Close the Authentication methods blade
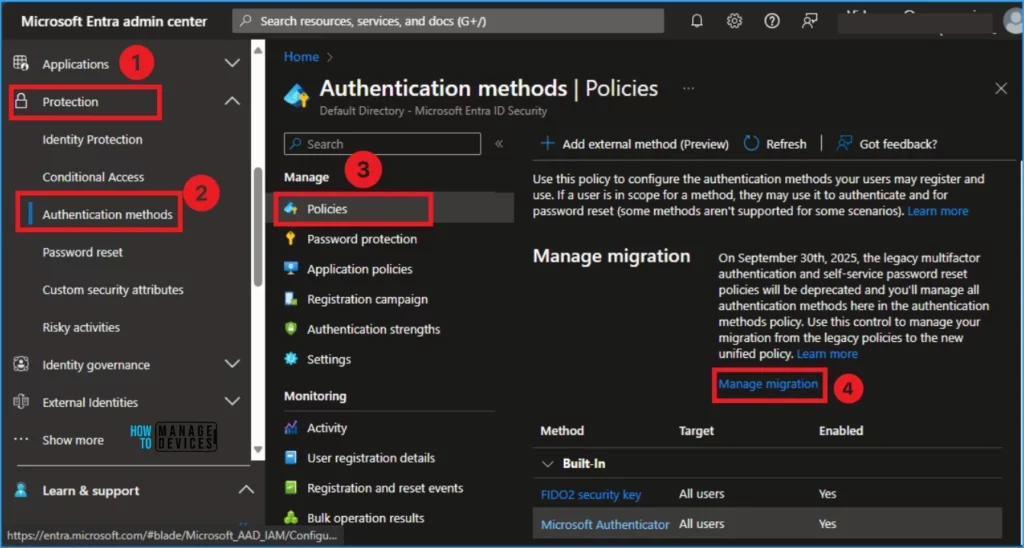Image resolution: width=1024 pixels, height=548 pixels. pos(1000,88)
